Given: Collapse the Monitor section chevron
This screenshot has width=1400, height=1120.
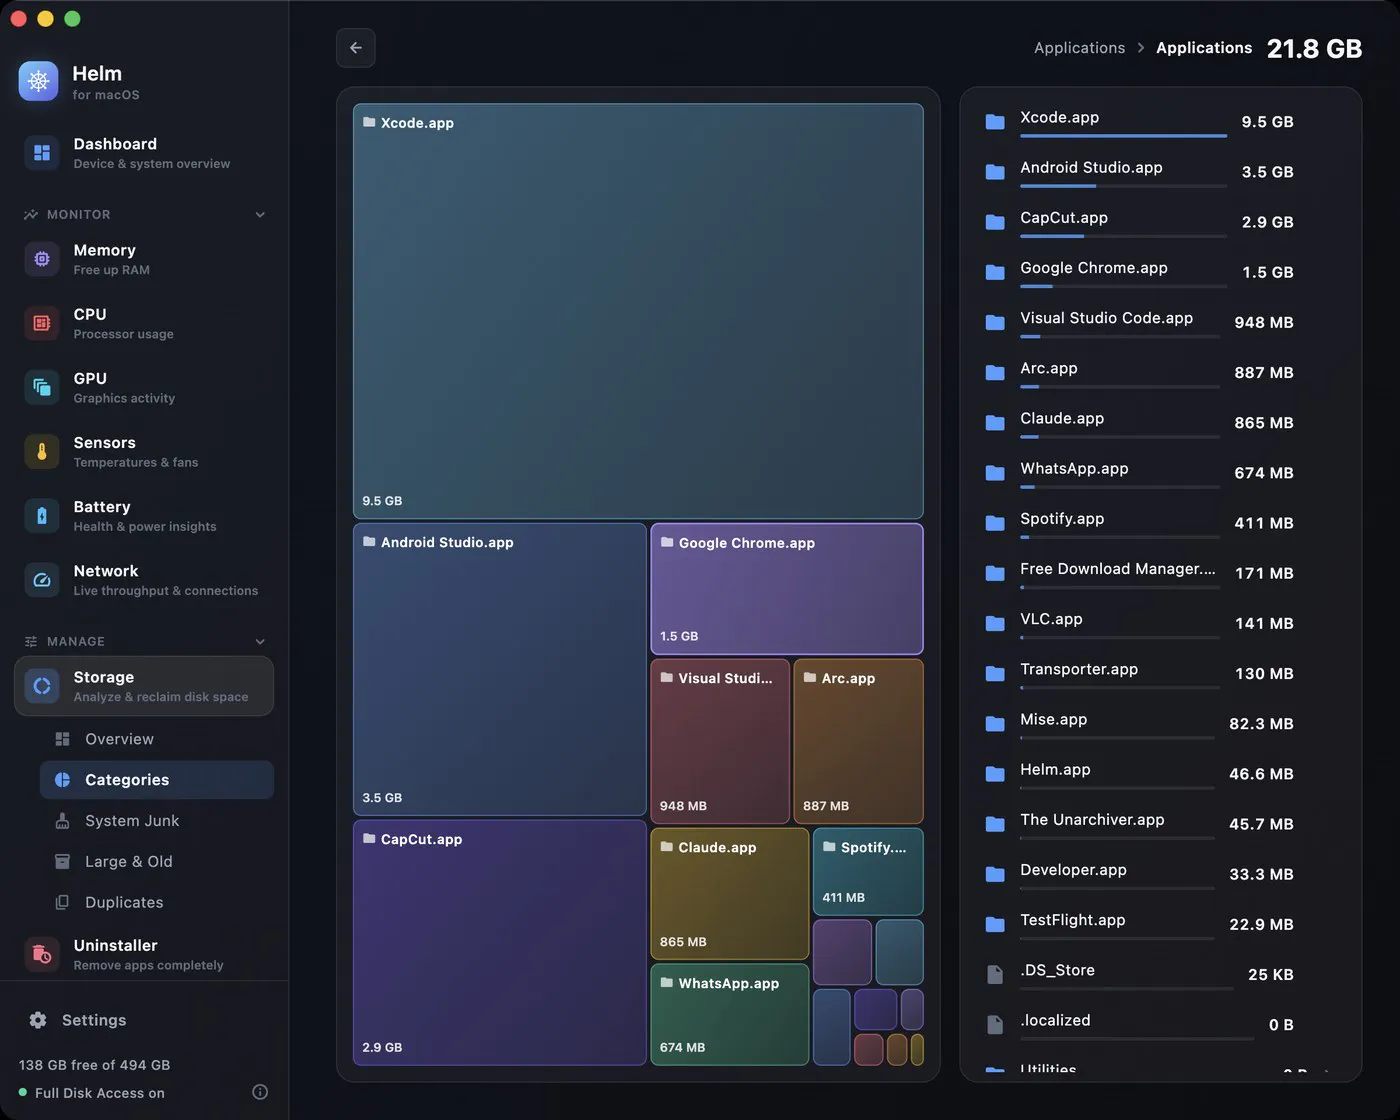Looking at the screenshot, I should [x=260, y=215].
